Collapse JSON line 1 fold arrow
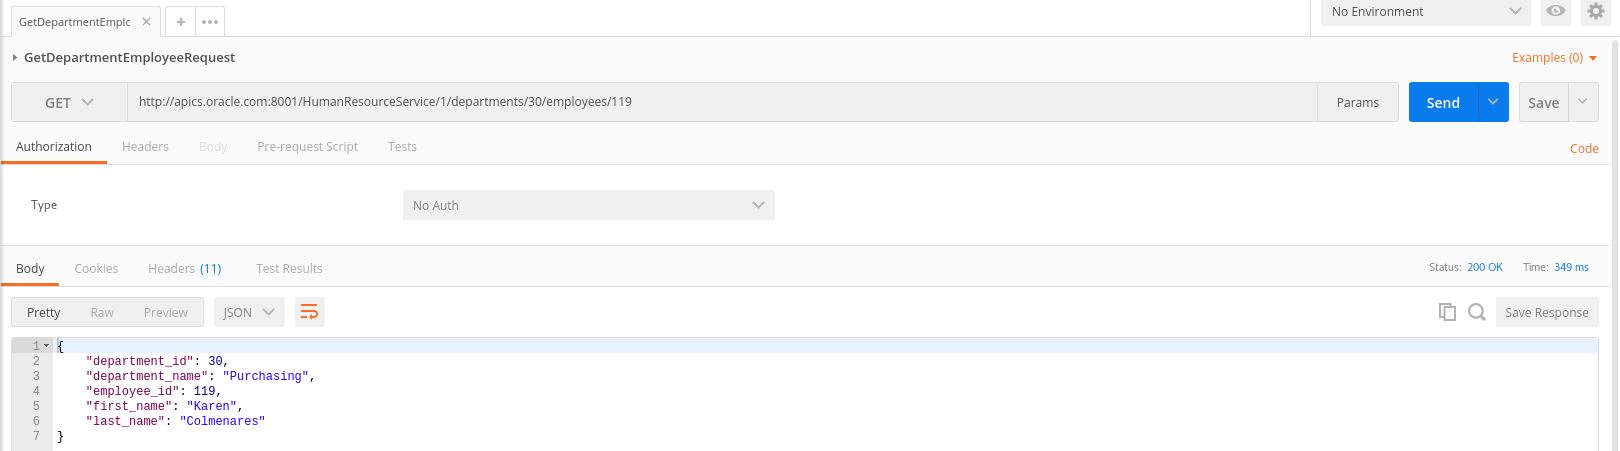This screenshot has height=451, width=1620. [46, 346]
